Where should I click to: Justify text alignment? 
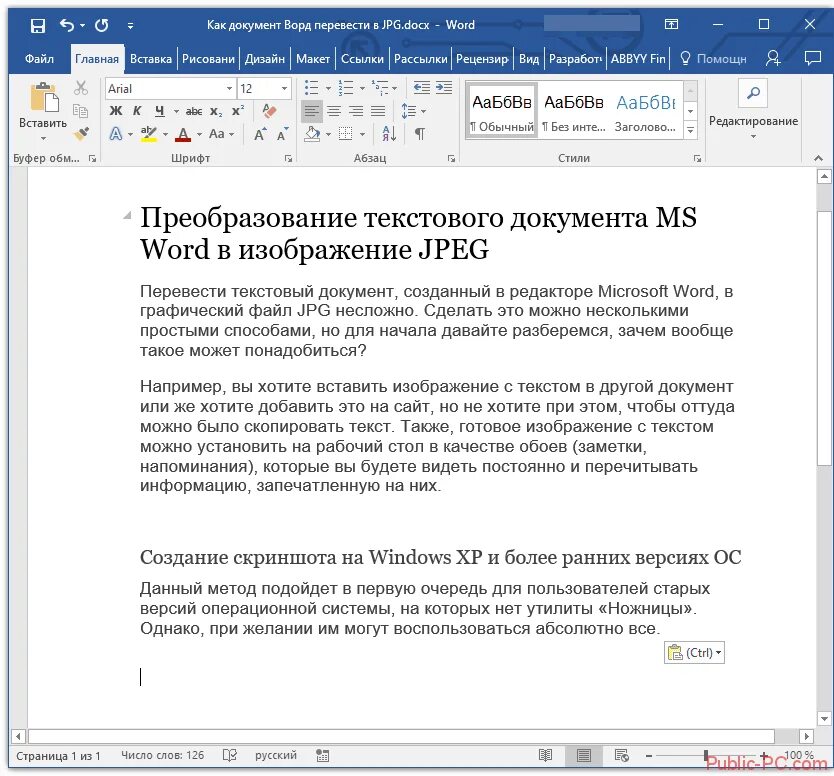point(378,111)
